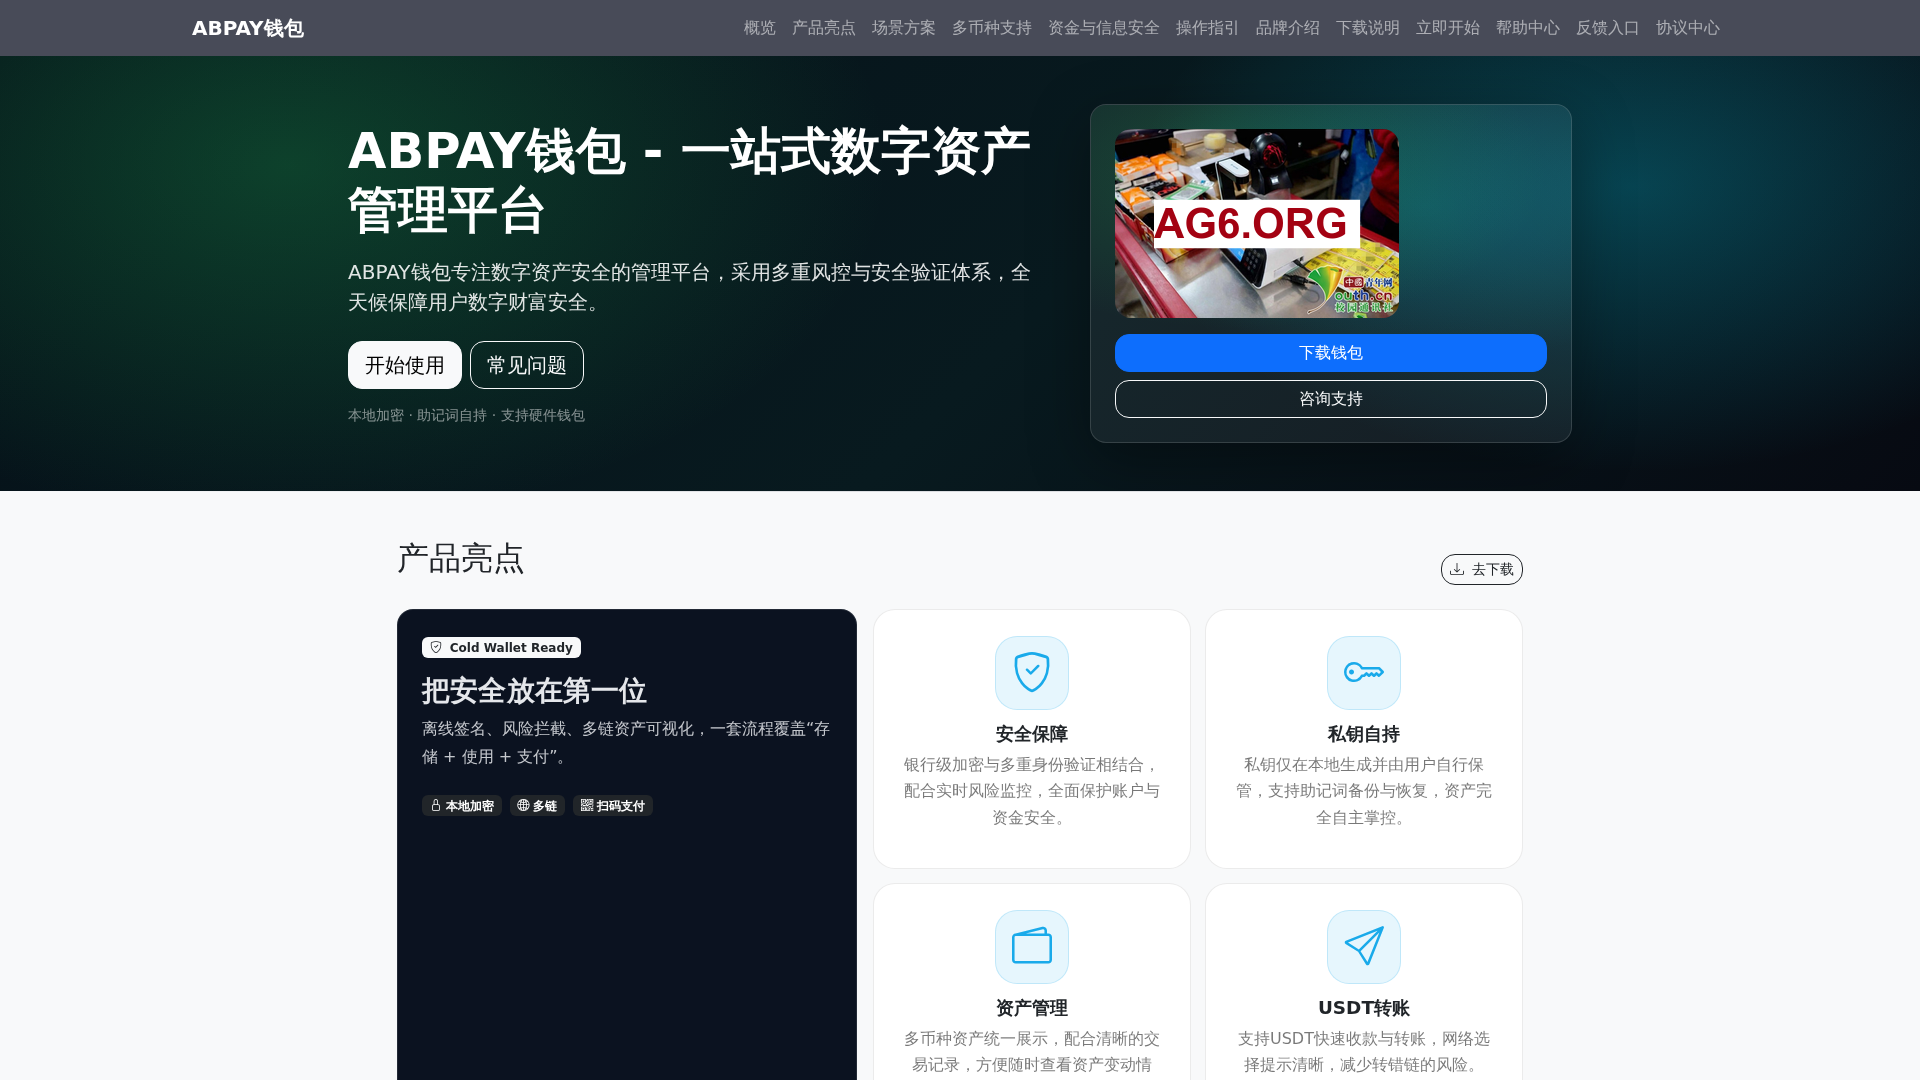Screen dimensions: 1920x1080
Task: Click 立即开始 in the navbar
Action: (x=1447, y=28)
